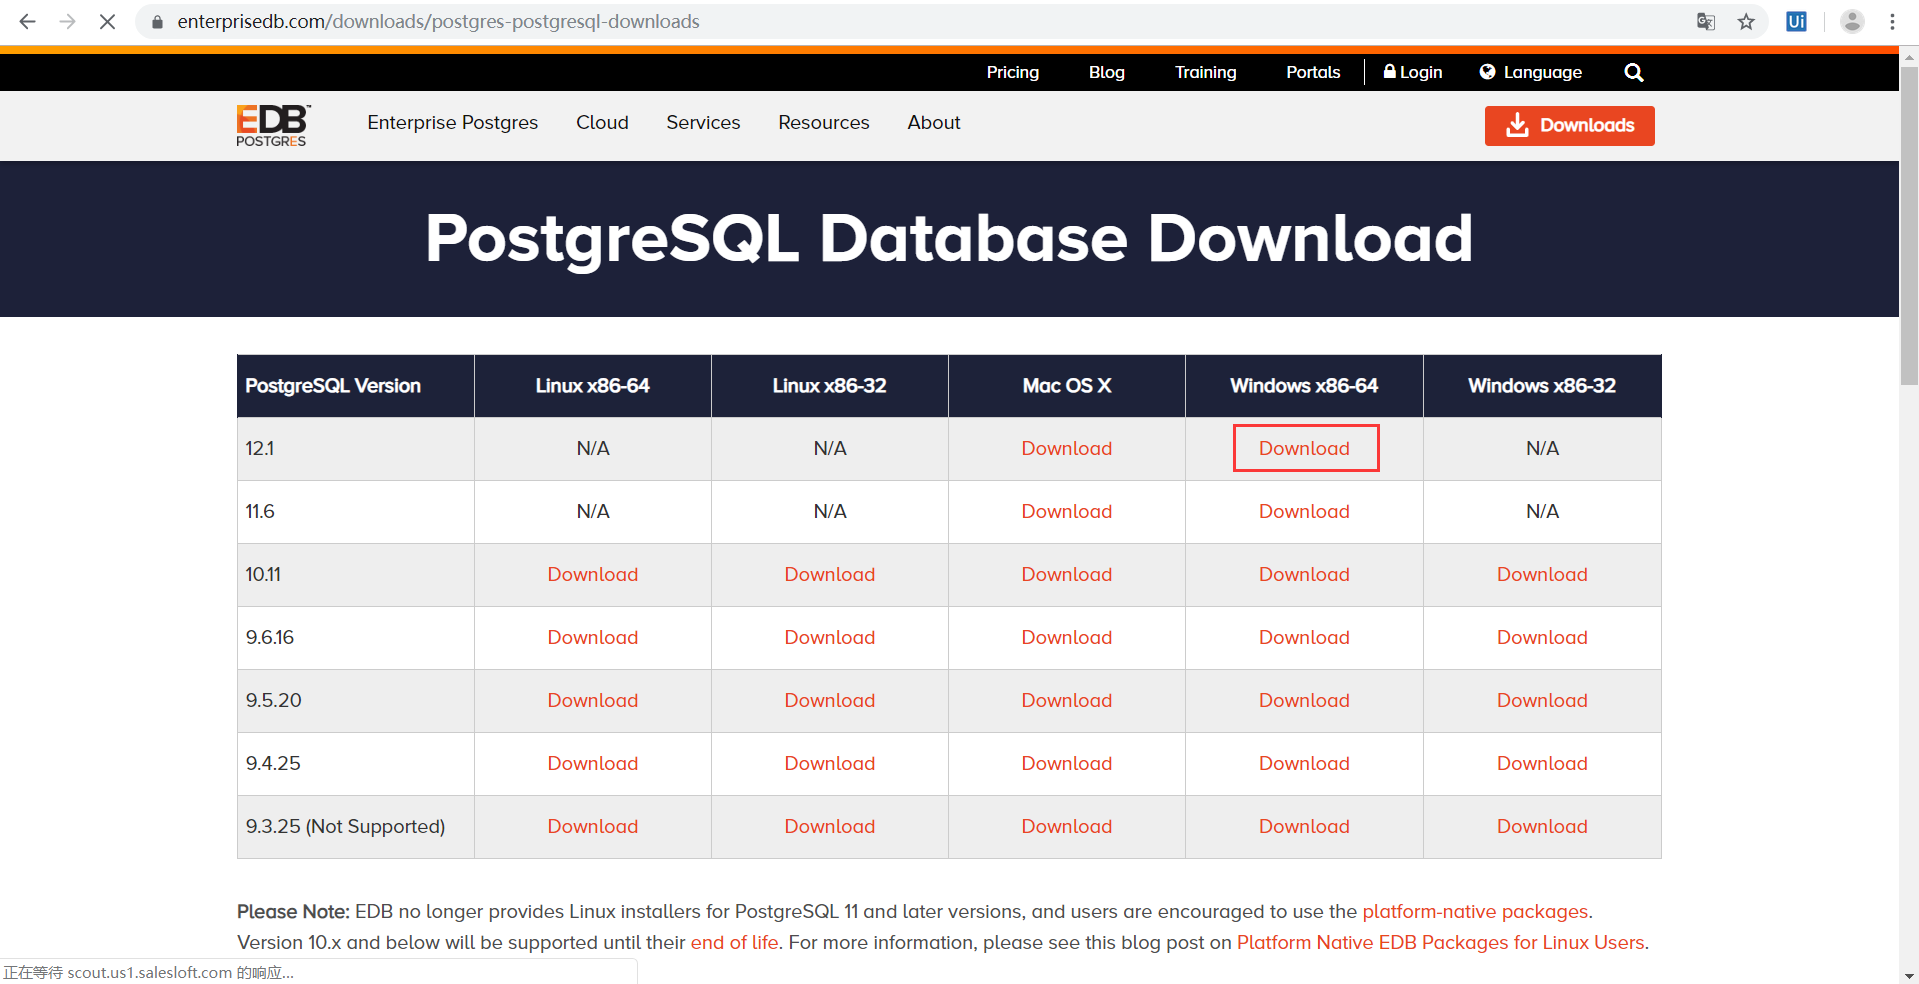Open the Language selector

tap(1530, 72)
